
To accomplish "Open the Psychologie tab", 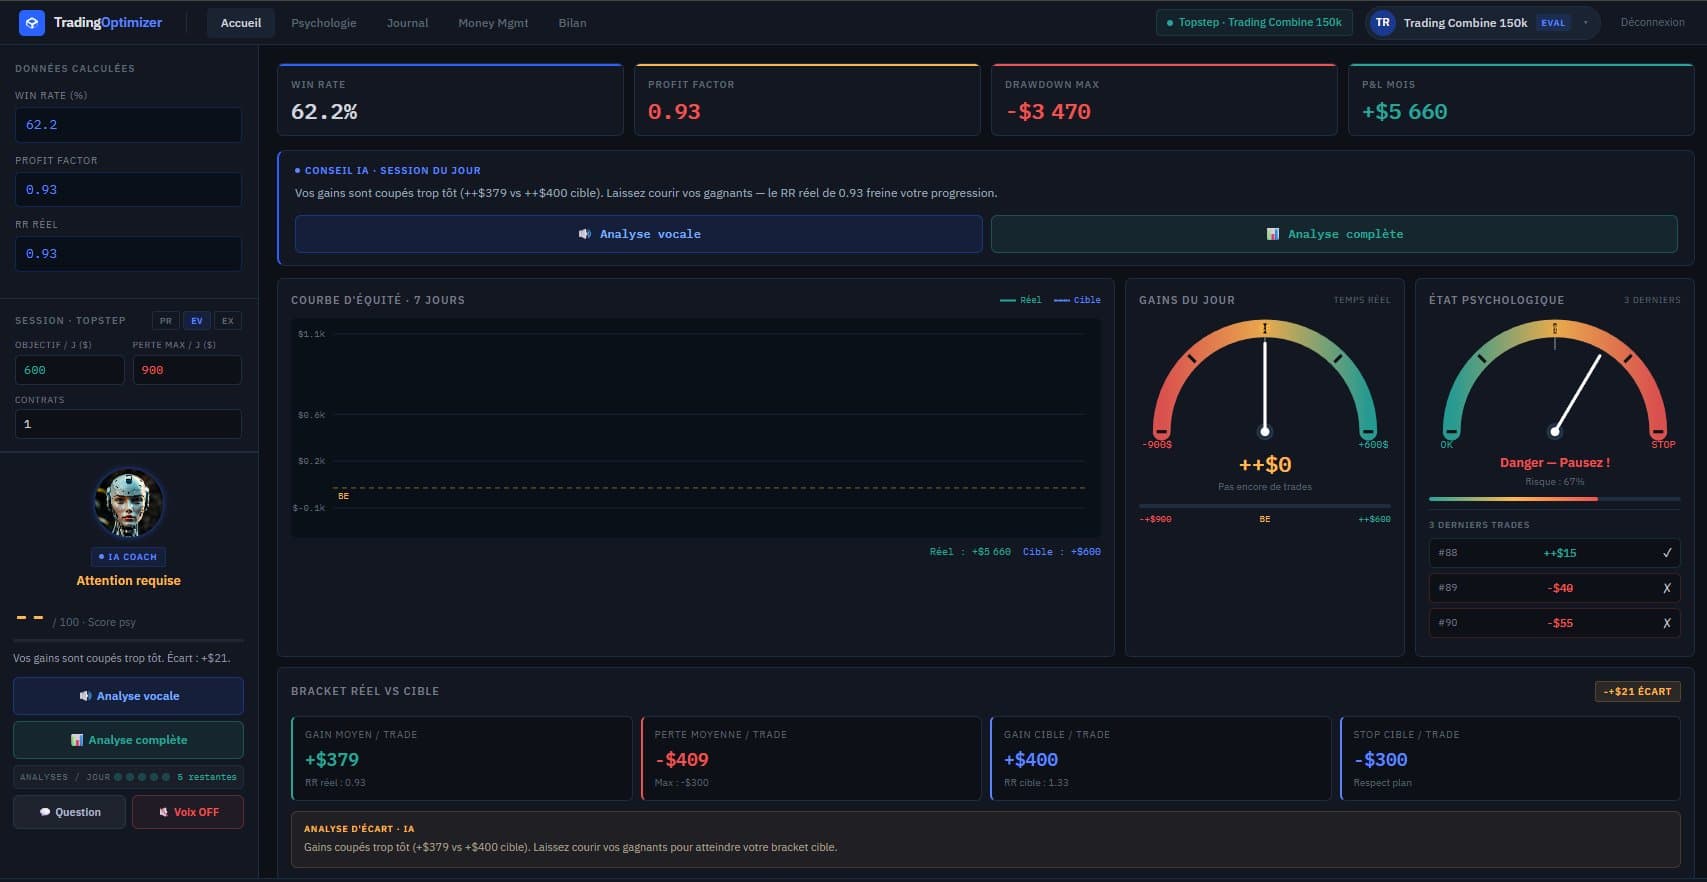I will point(324,23).
